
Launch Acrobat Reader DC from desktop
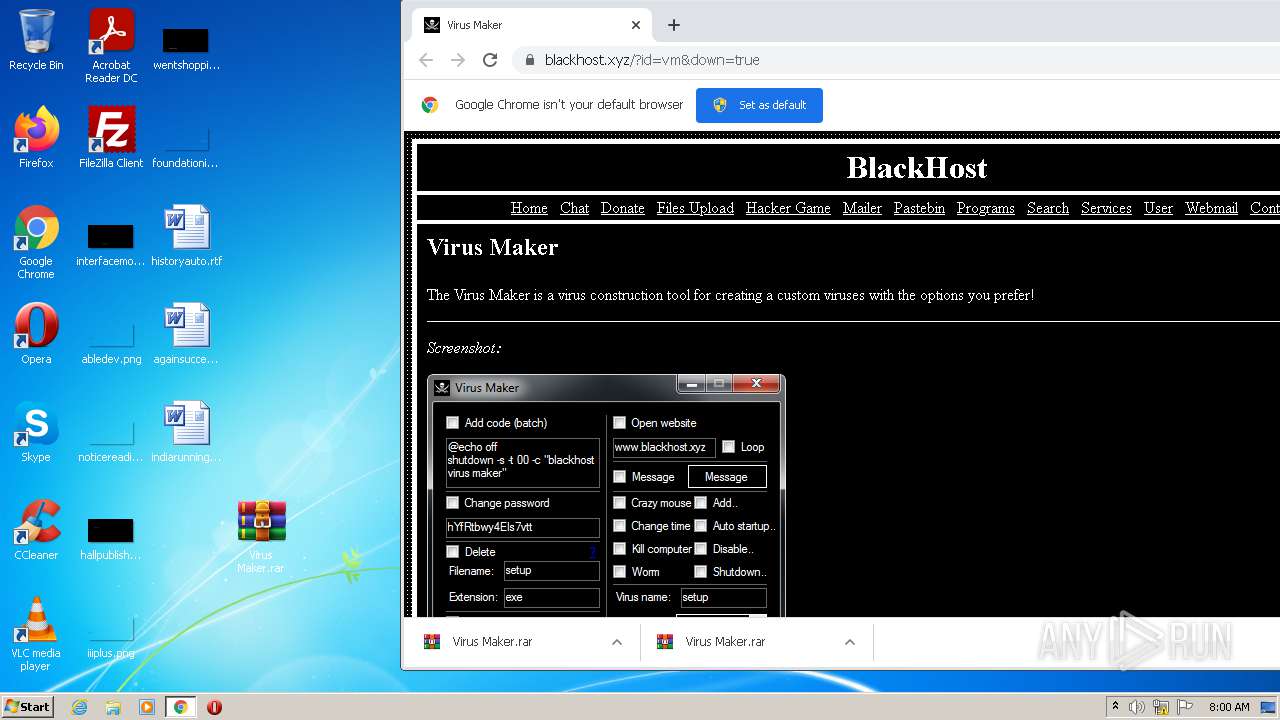click(x=111, y=45)
